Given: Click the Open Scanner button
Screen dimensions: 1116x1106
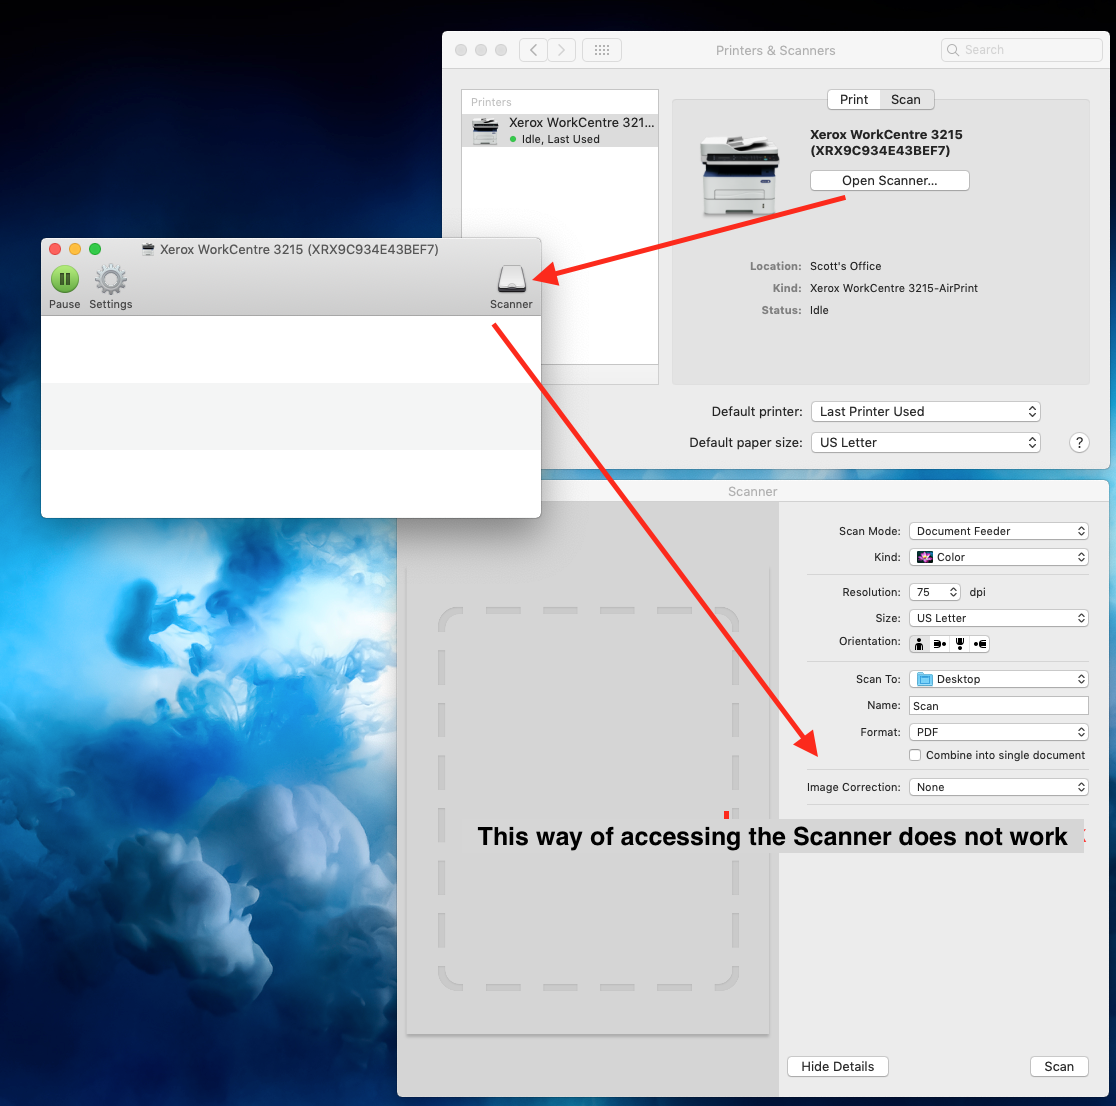Looking at the screenshot, I should (889, 181).
